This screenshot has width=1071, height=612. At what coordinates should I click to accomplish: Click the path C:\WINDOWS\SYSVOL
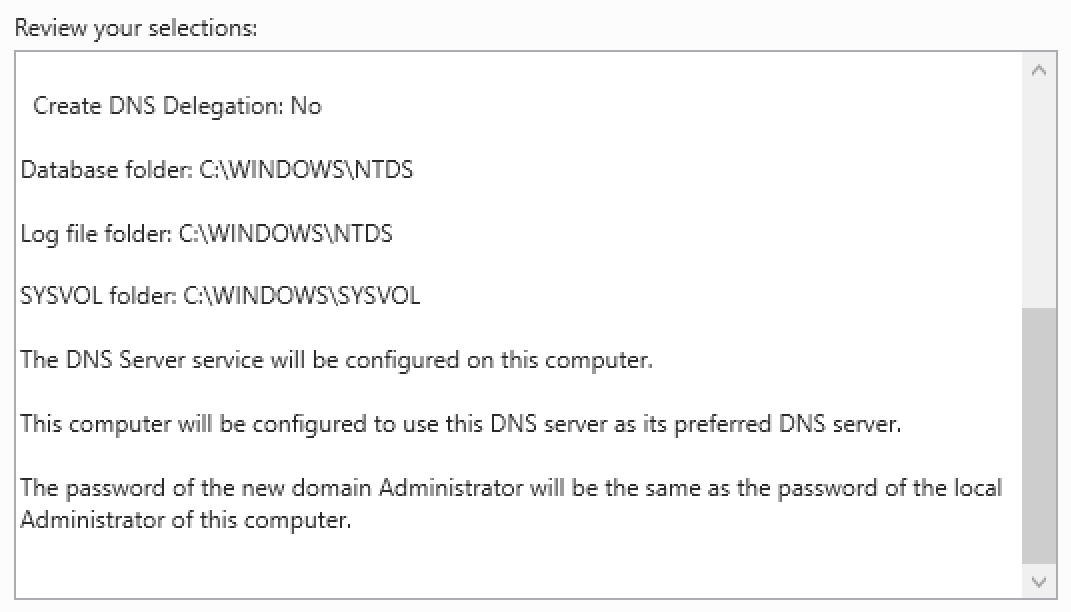pyautogui.click(x=302, y=297)
